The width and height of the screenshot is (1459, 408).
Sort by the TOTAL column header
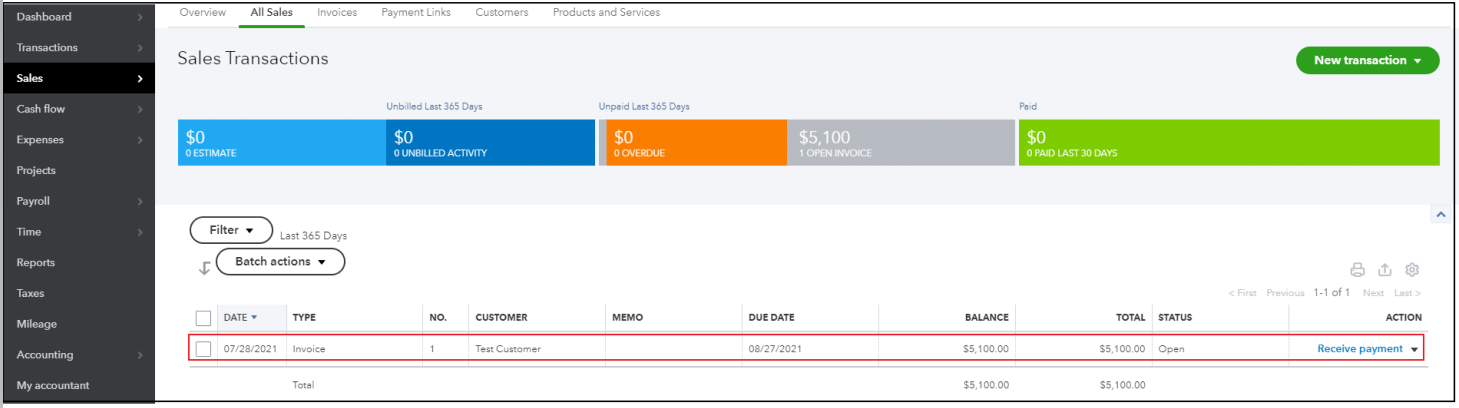point(1131,318)
